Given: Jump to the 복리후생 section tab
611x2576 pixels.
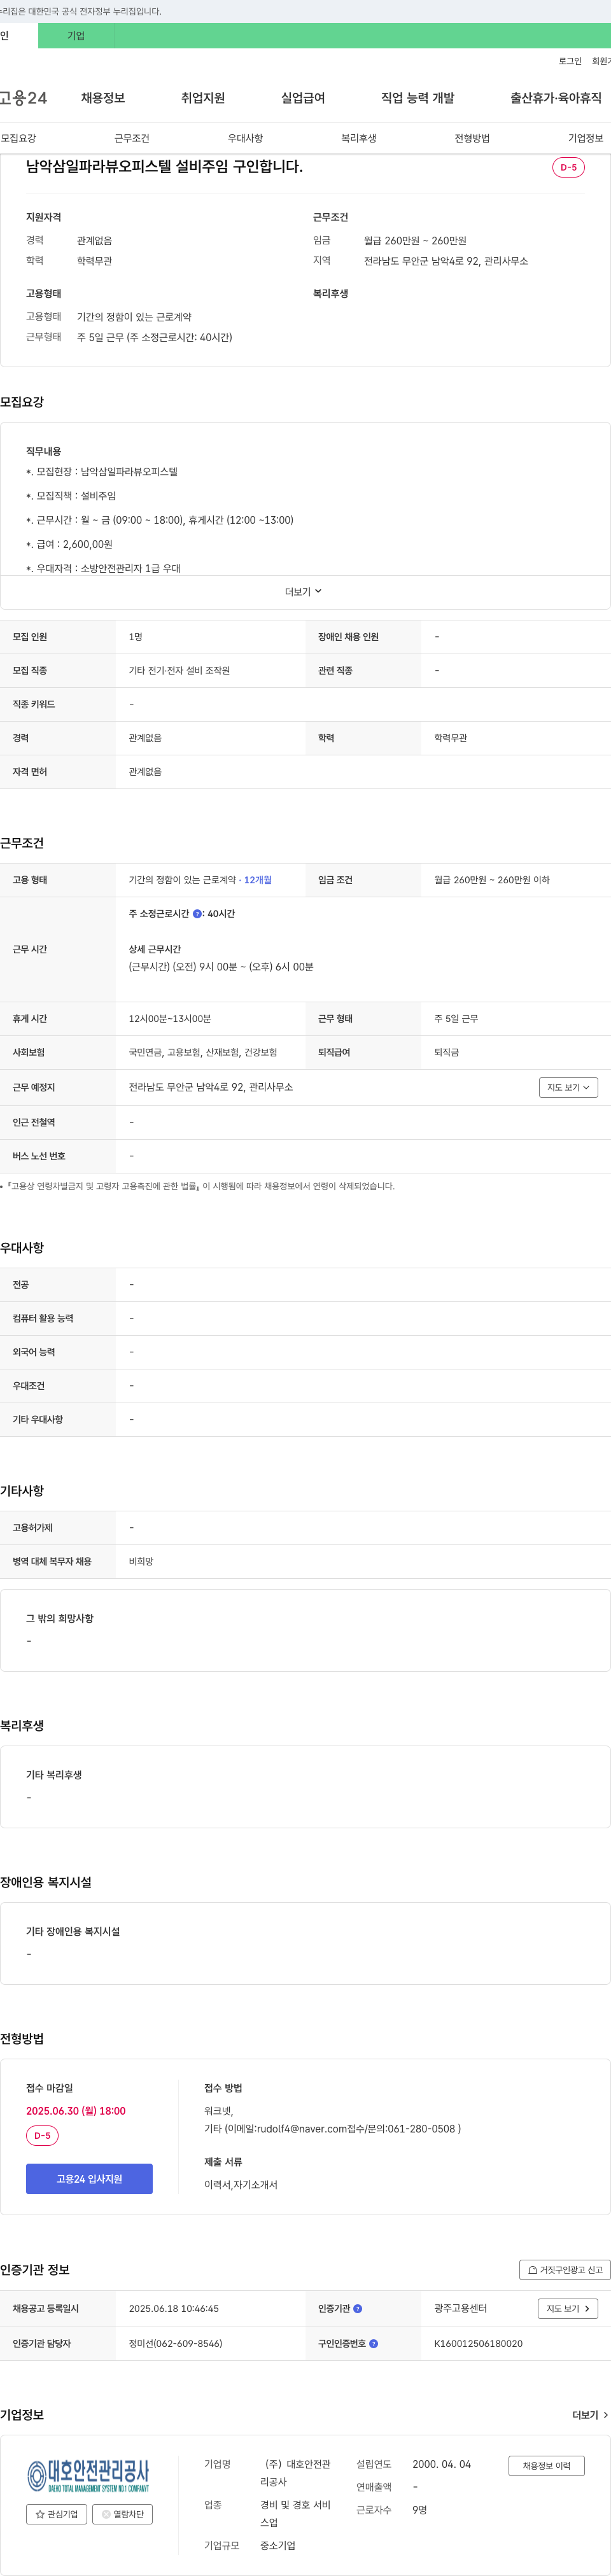Looking at the screenshot, I should [359, 138].
